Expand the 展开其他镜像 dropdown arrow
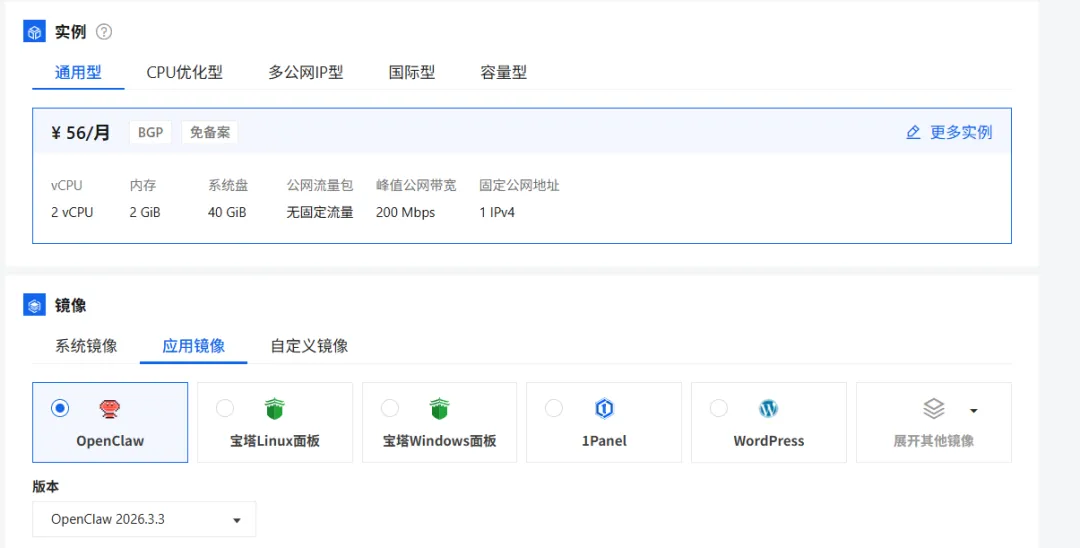This screenshot has width=1080, height=548. tap(973, 411)
